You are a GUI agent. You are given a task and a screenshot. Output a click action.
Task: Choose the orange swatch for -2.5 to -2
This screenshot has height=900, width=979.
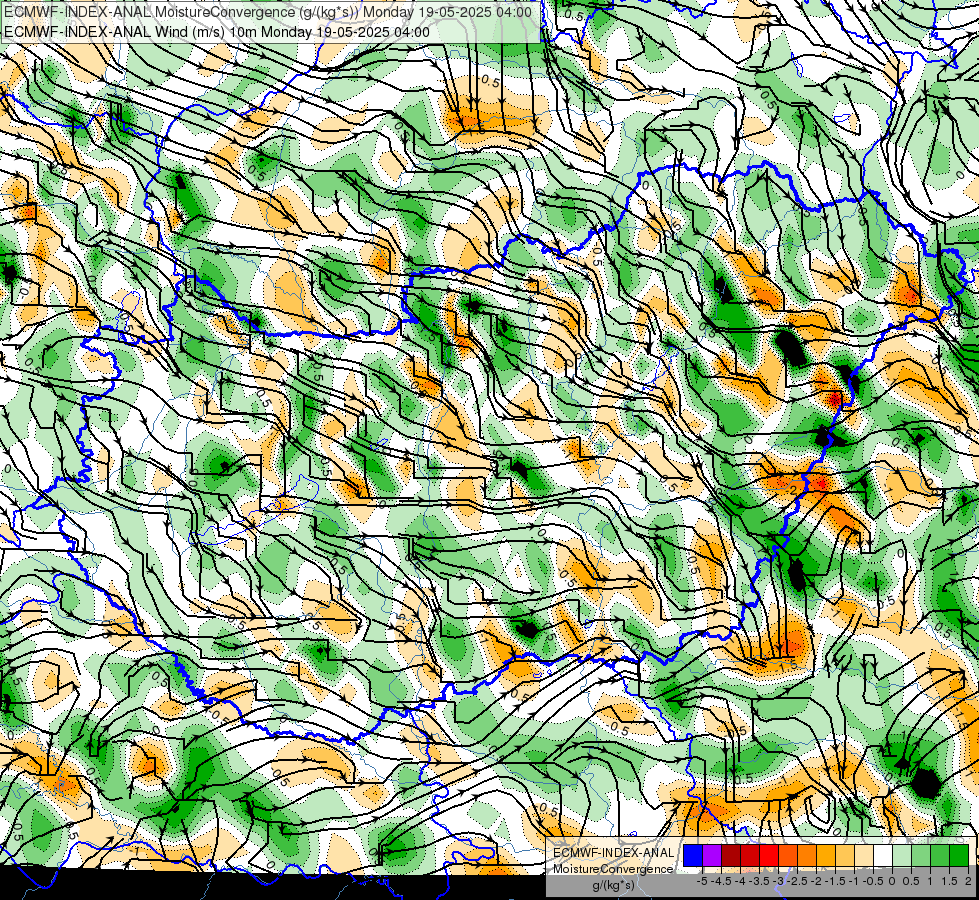click(807, 856)
